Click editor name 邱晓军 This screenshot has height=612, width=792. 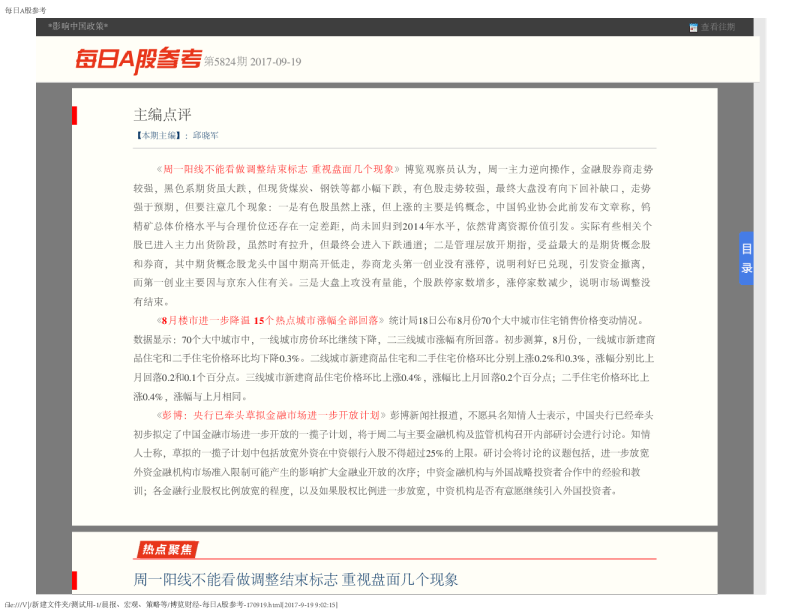click(x=206, y=135)
